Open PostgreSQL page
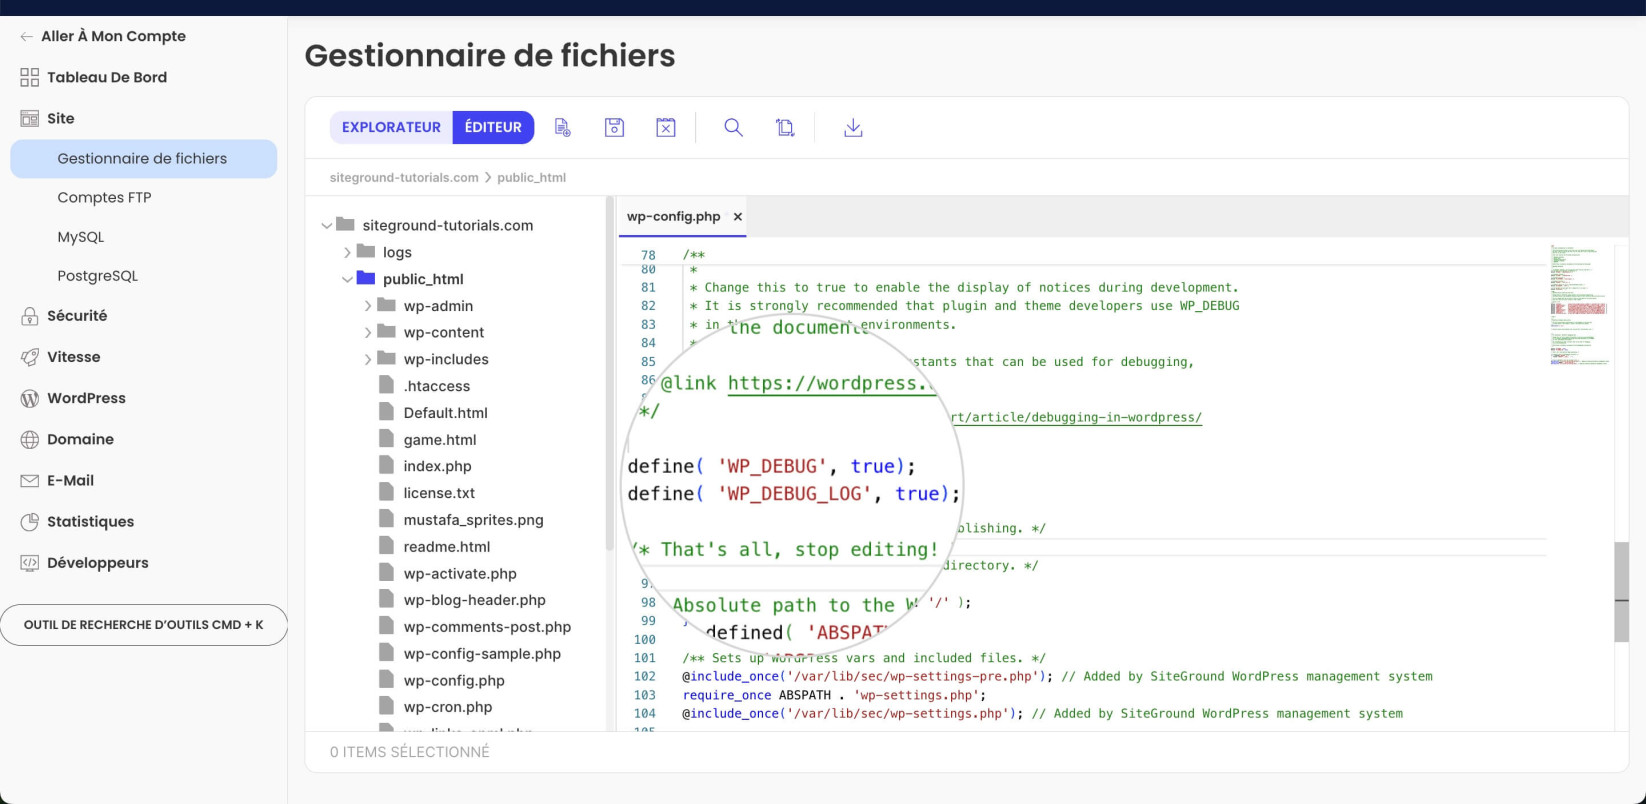This screenshot has width=1646, height=804. [x=98, y=276]
